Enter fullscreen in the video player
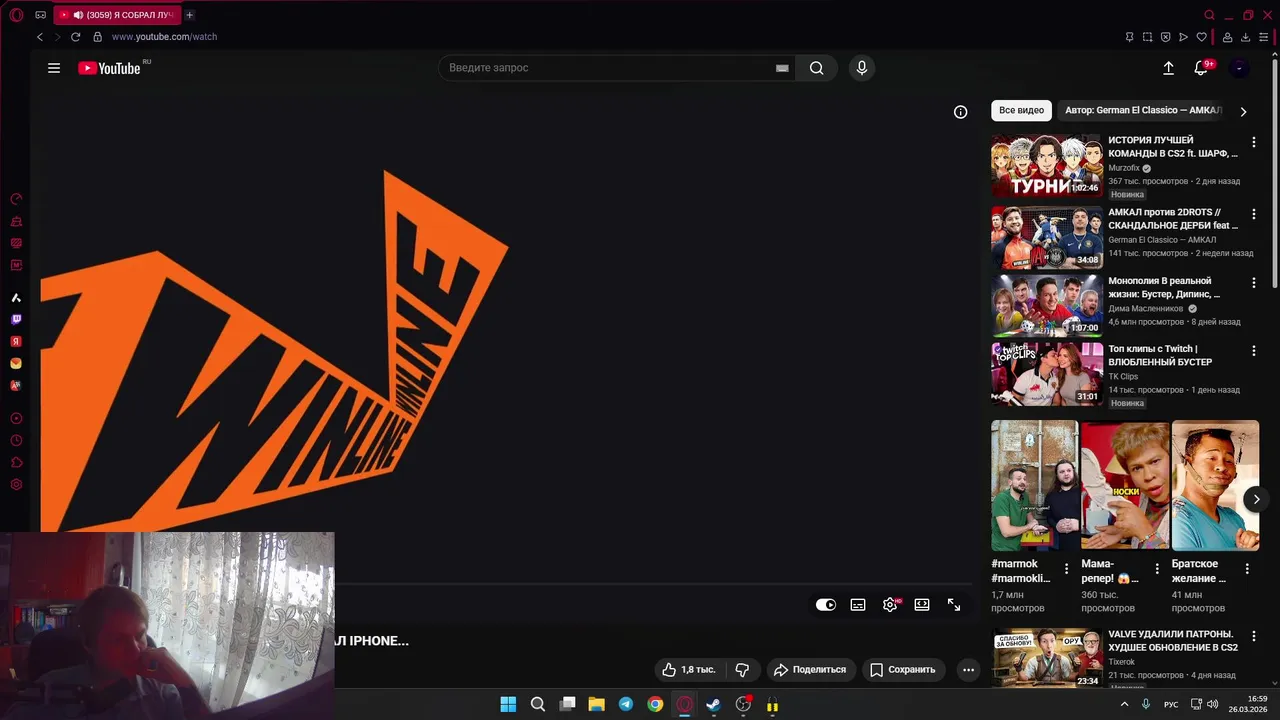 pos(954,605)
